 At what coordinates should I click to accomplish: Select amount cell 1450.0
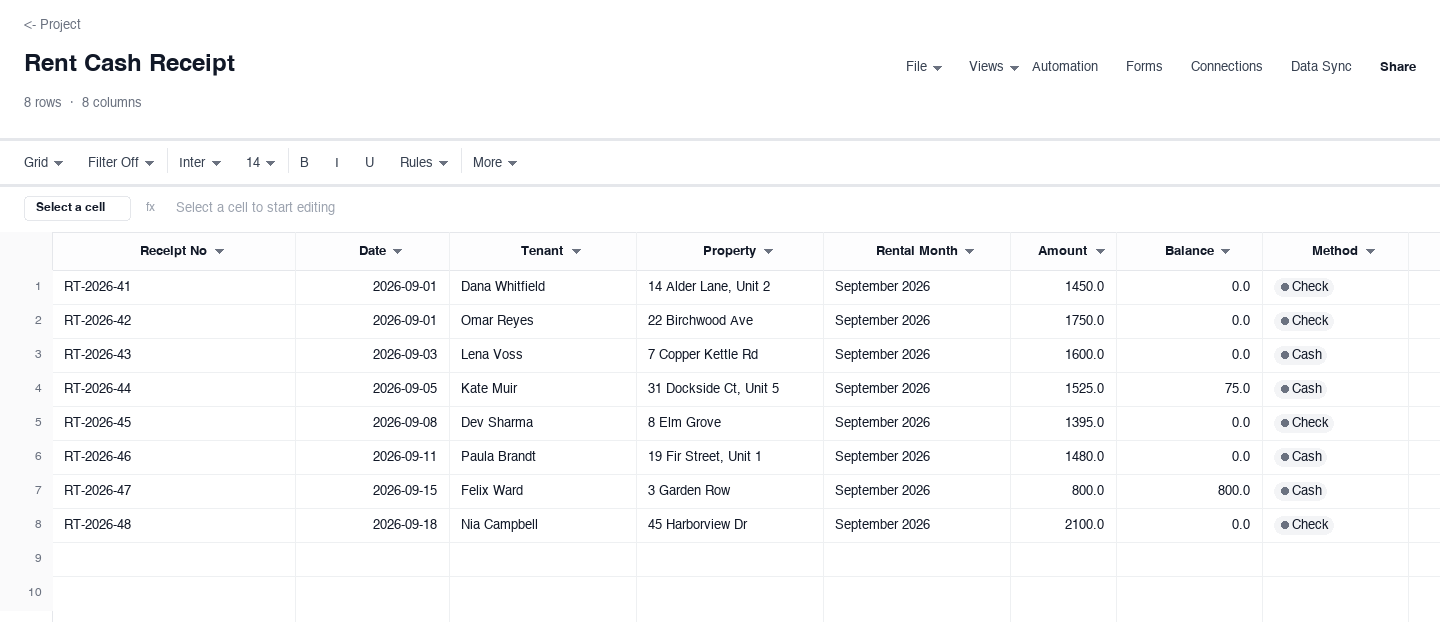(x=1064, y=287)
